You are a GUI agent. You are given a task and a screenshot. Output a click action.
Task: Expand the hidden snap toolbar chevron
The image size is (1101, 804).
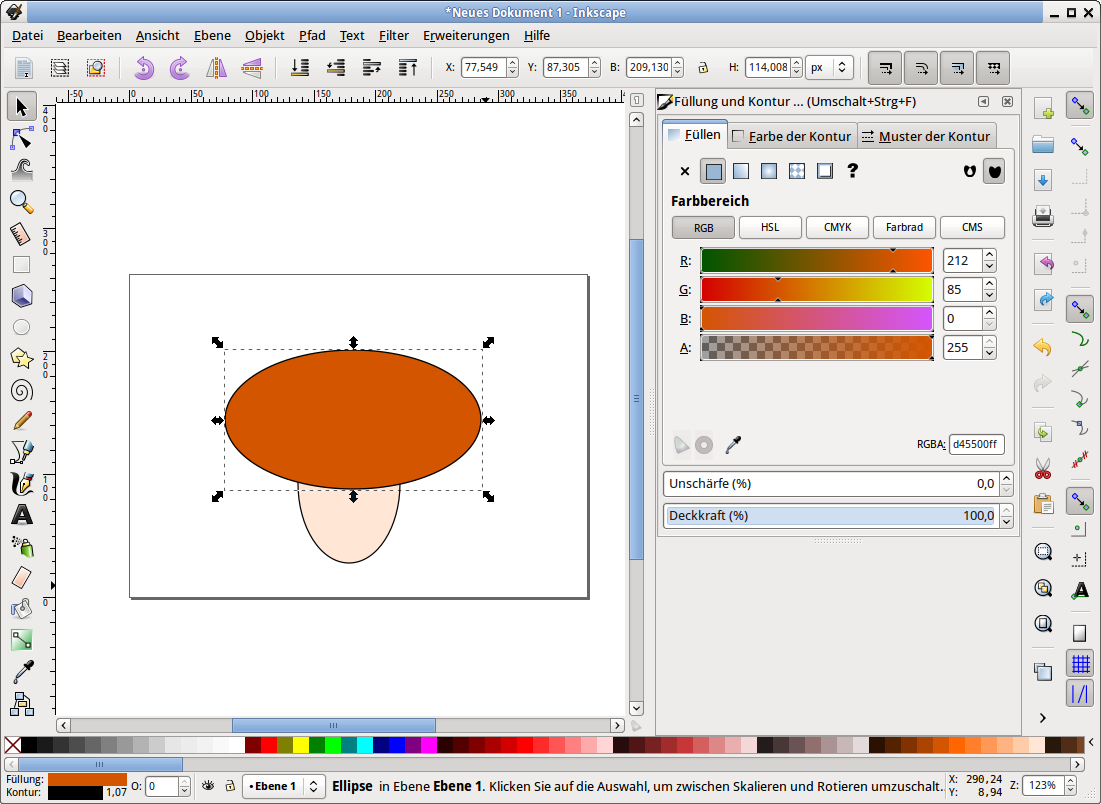(1042, 718)
